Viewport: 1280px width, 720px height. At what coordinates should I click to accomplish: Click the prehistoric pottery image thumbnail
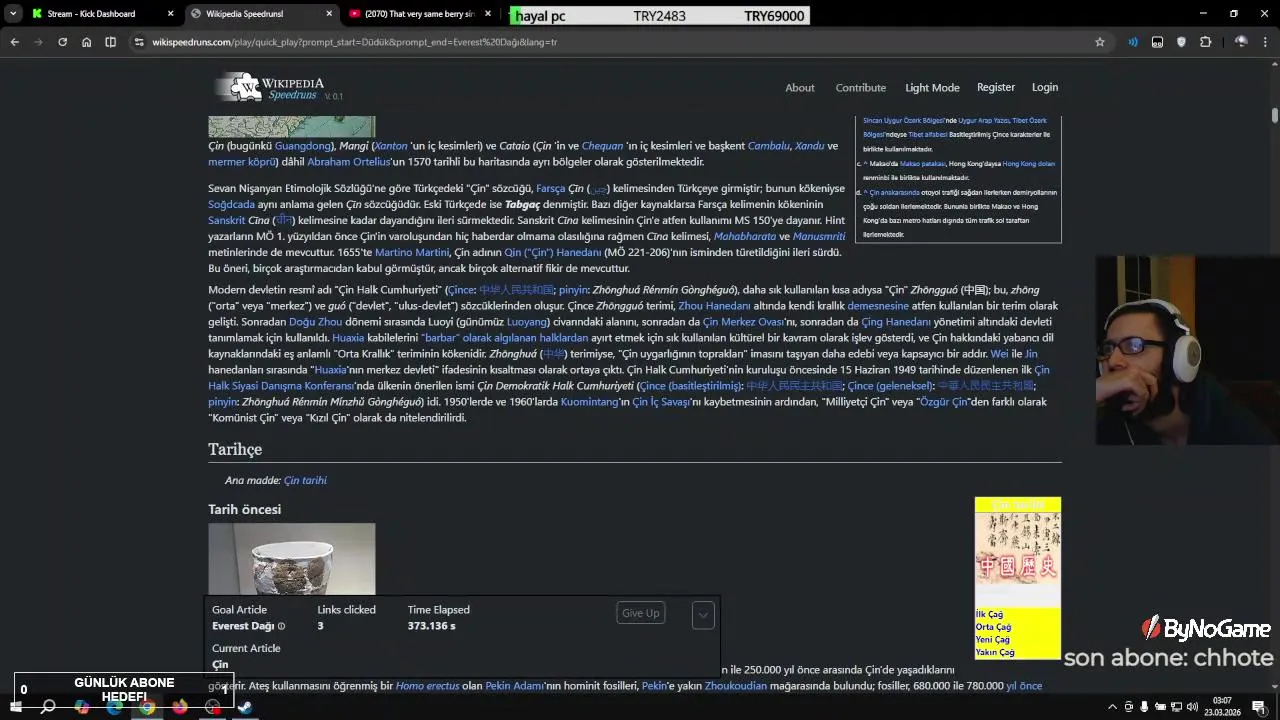click(292, 559)
